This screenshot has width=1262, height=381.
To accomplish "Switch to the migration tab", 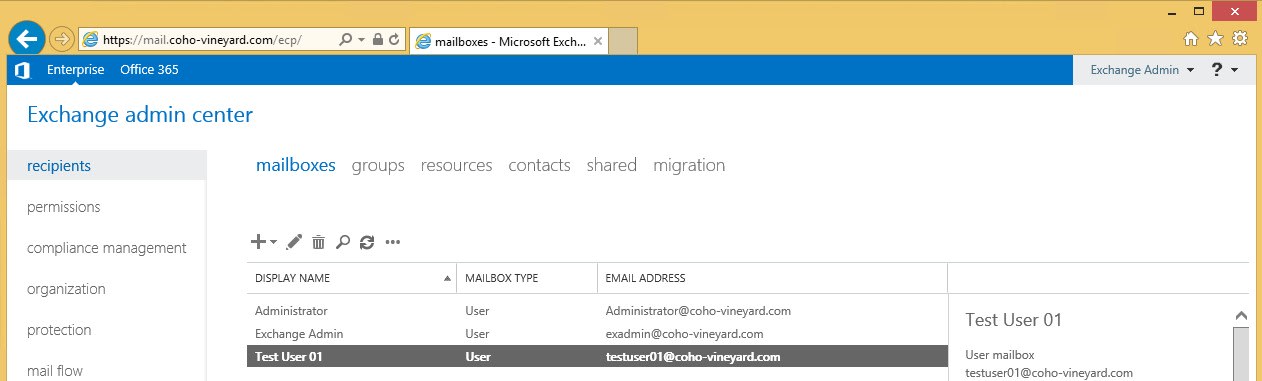I will (689, 165).
